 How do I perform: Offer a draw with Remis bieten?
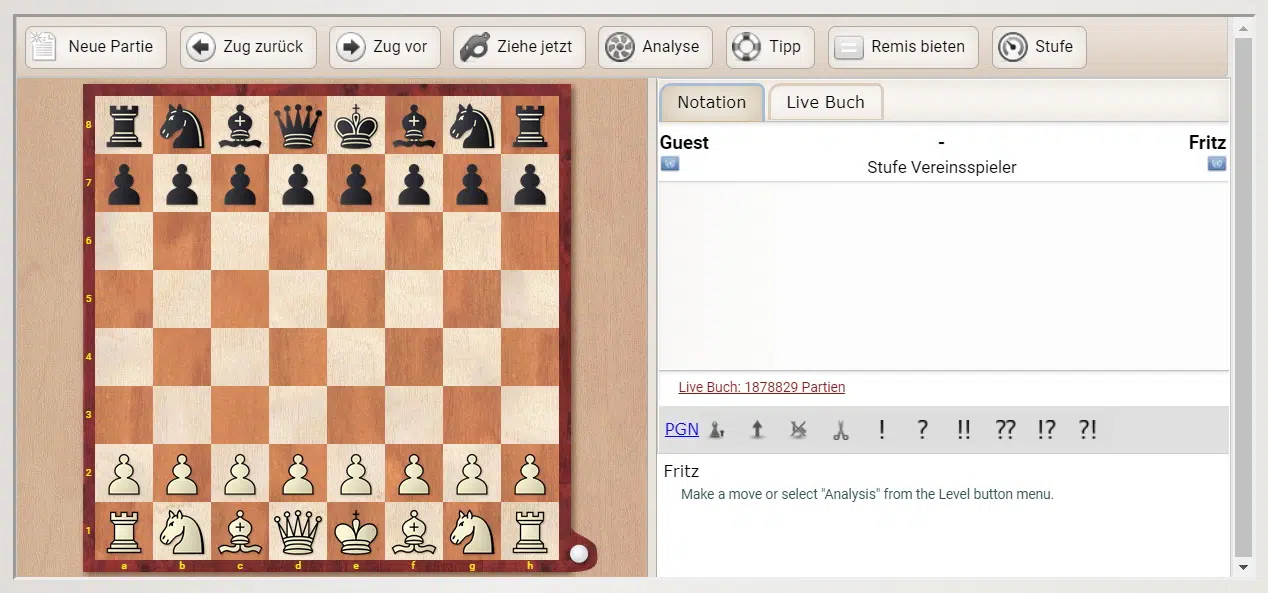(x=902, y=47)
